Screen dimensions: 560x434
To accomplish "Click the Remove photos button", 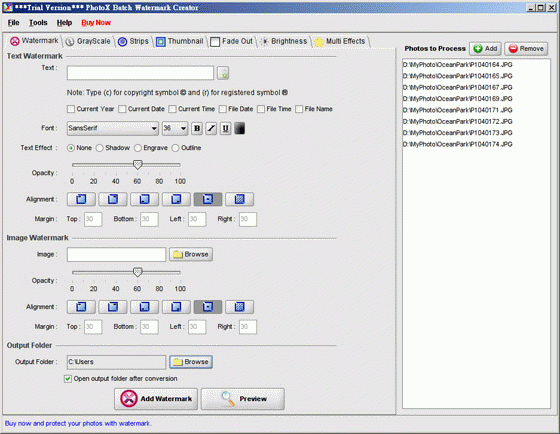I will point(526,49).
